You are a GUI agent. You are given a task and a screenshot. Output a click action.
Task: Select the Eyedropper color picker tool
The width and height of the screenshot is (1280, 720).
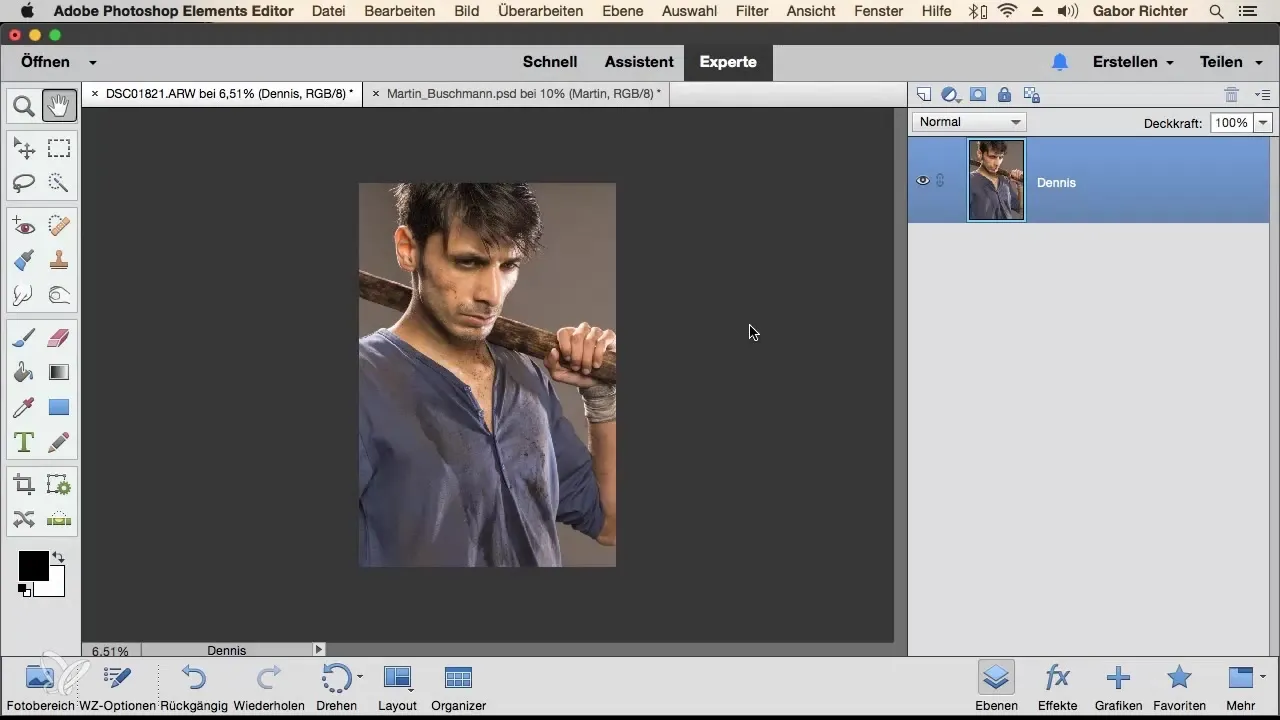click(x=24, y=407)
